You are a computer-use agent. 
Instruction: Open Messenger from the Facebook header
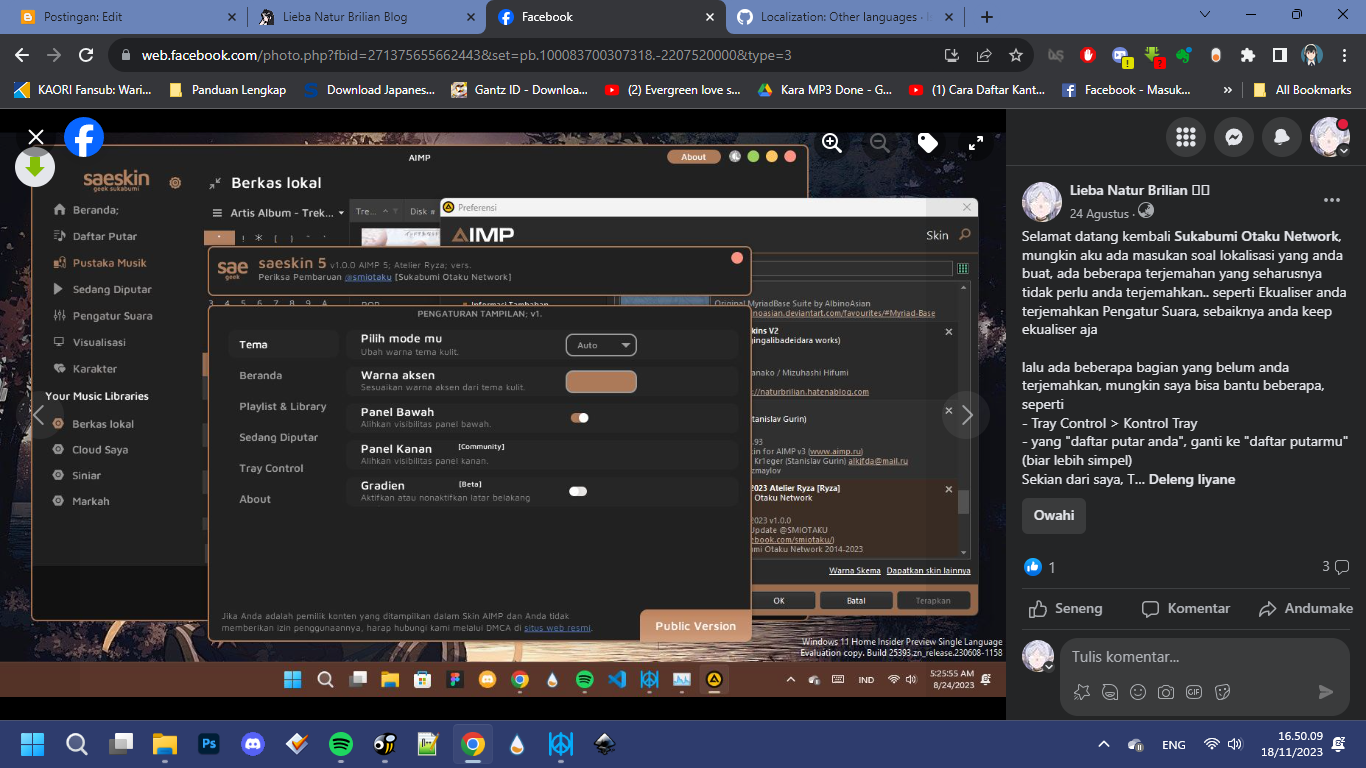point(1234,138)
